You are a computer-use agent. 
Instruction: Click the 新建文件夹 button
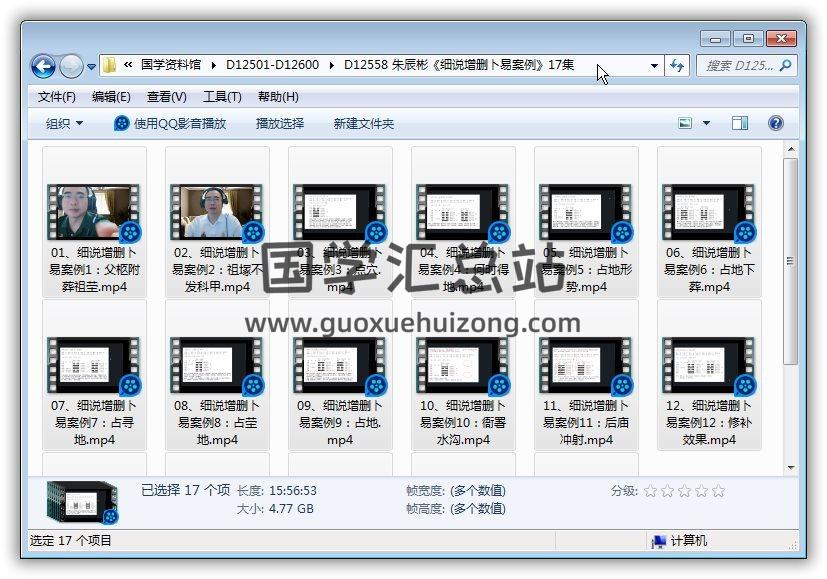pyautogui.click(x=364, y=123)
